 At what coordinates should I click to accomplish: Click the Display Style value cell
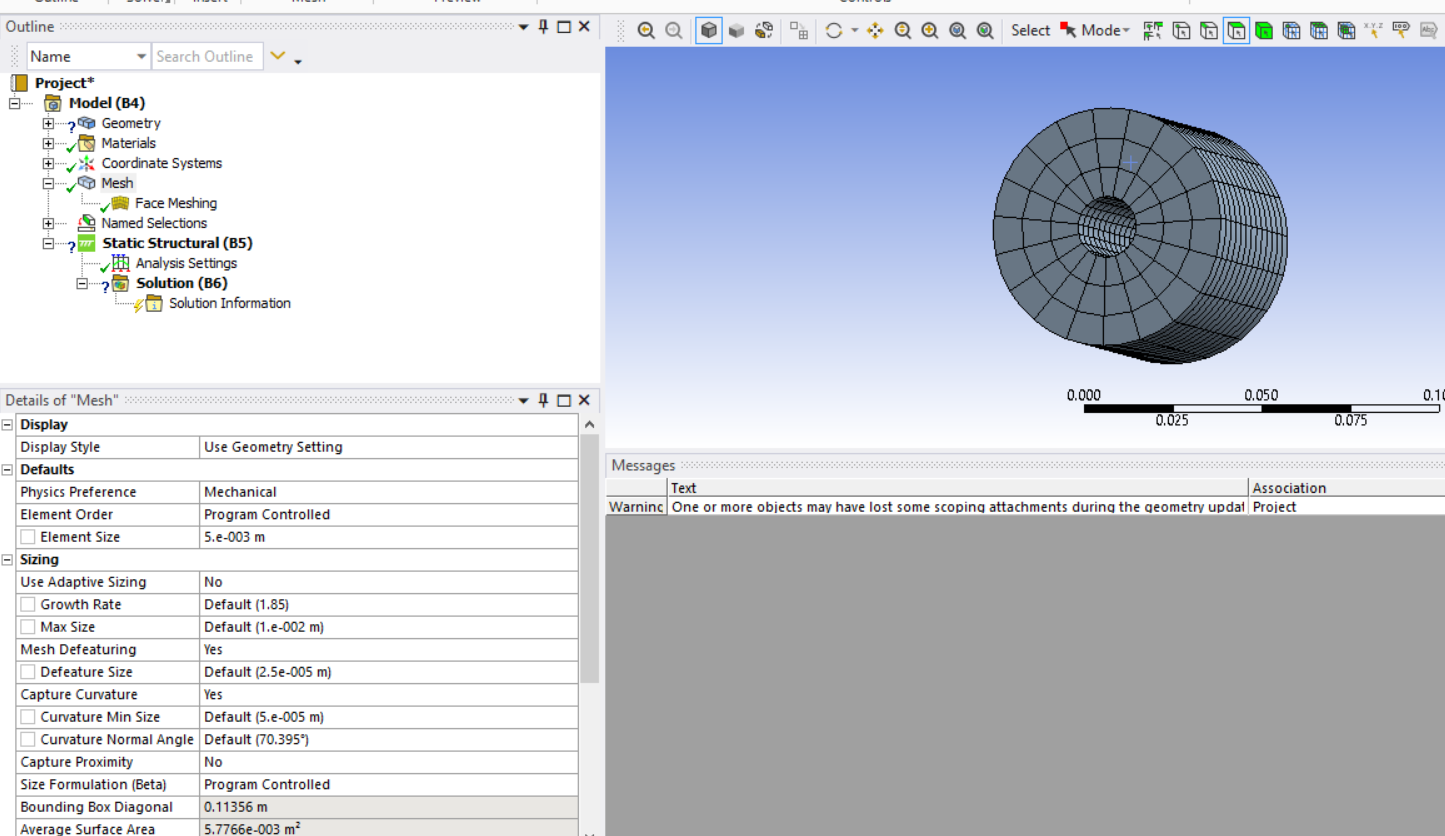click(x=389, y=447)
